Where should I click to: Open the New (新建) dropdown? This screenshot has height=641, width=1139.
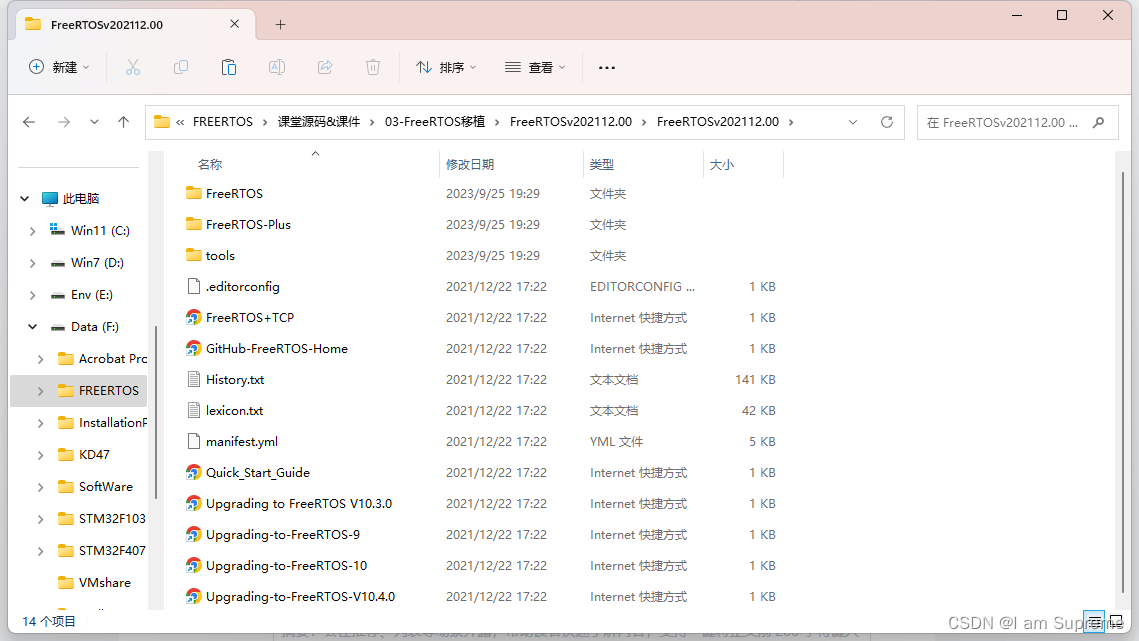pos(59,68)
